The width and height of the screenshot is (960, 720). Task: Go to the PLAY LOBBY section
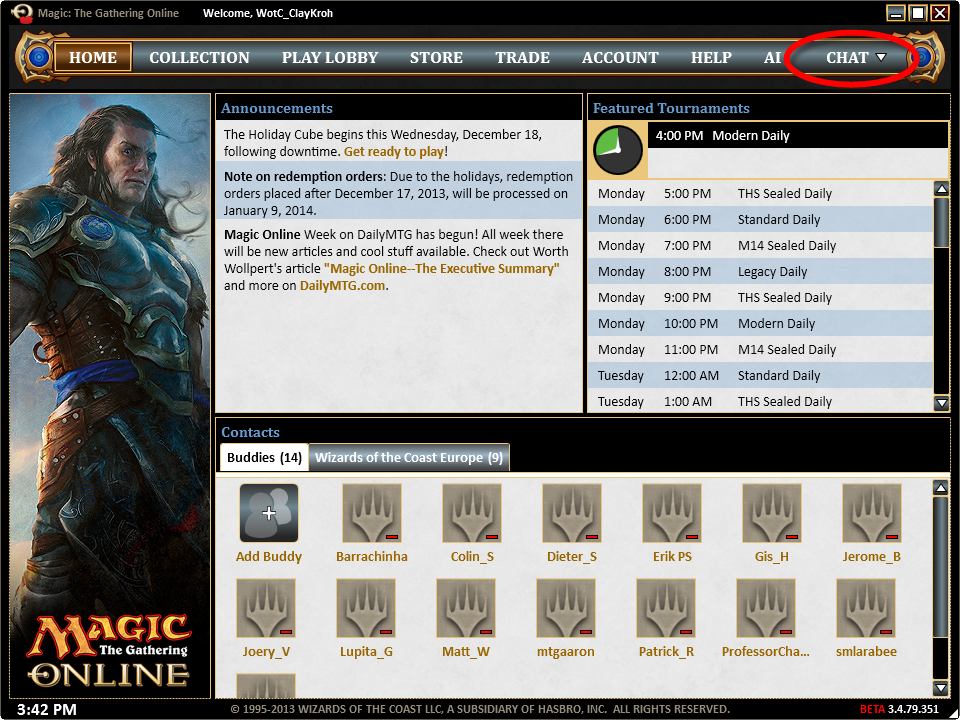[330, 58]
